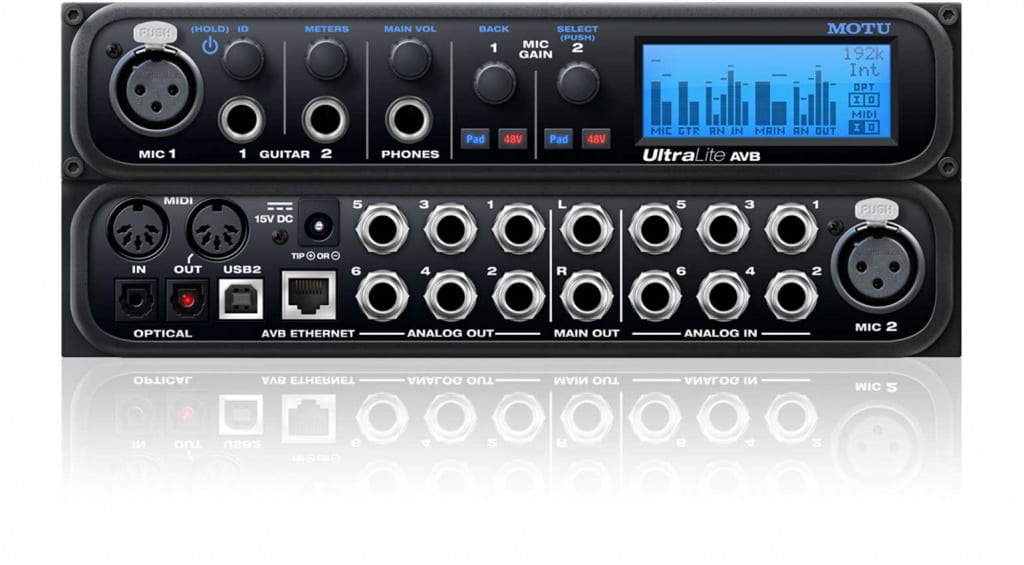
Task: Click the MIC 2 label
Action: (x=876, y=327)
